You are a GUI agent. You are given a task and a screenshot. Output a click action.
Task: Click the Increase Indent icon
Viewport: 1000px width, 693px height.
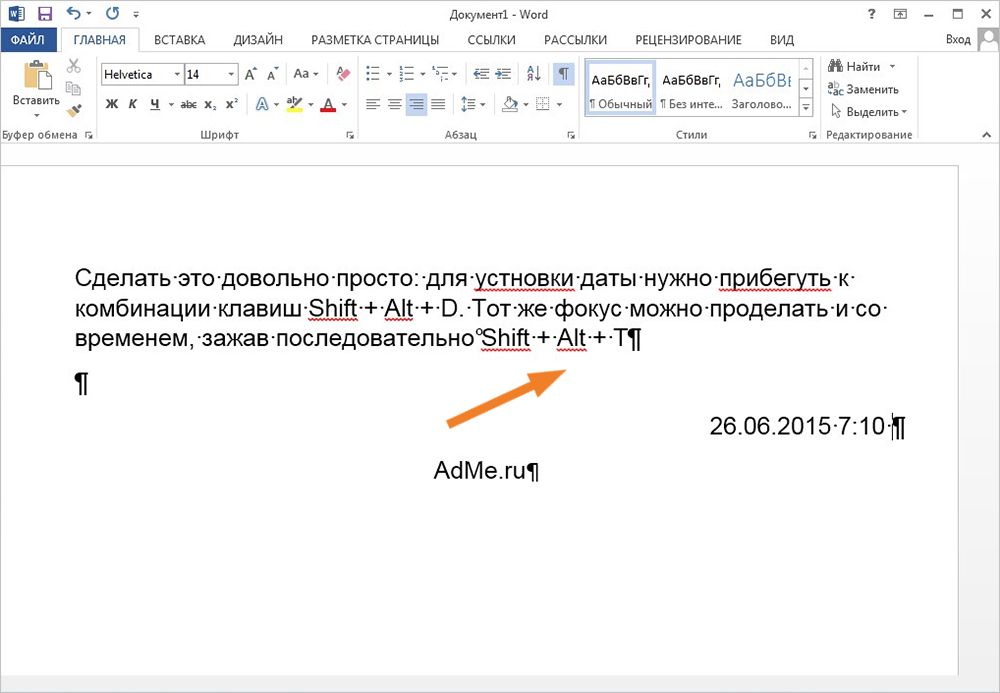503,74
